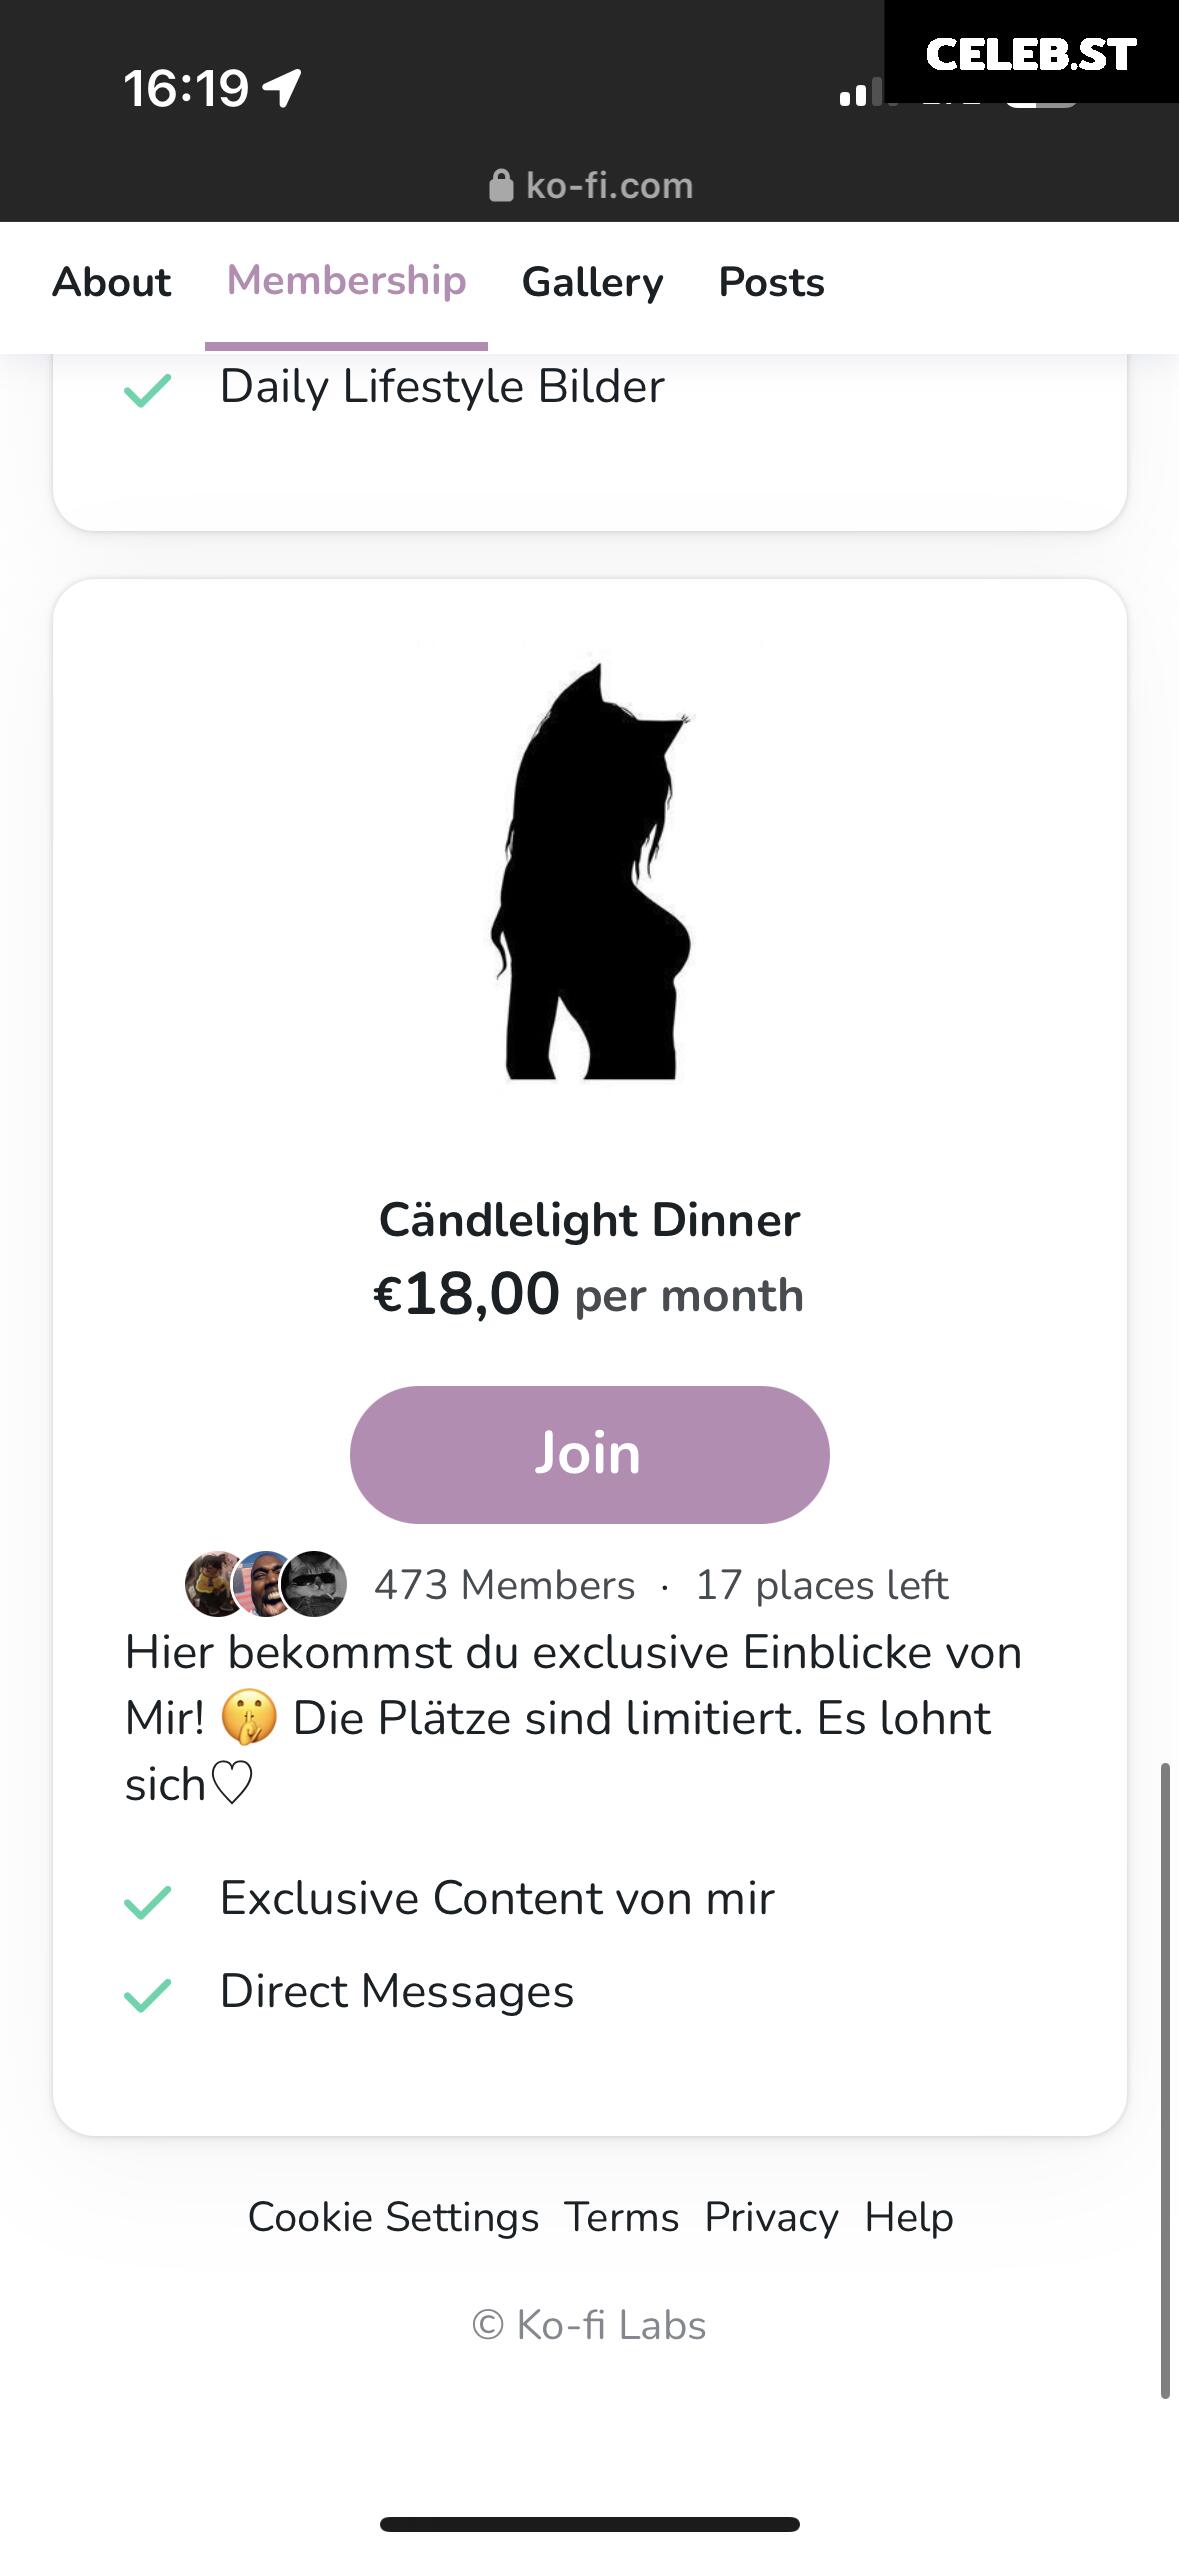The width and height of the screenshot is (1179, 2556).
Task: Open the Help link
Action: click(x=909, y=2217)
